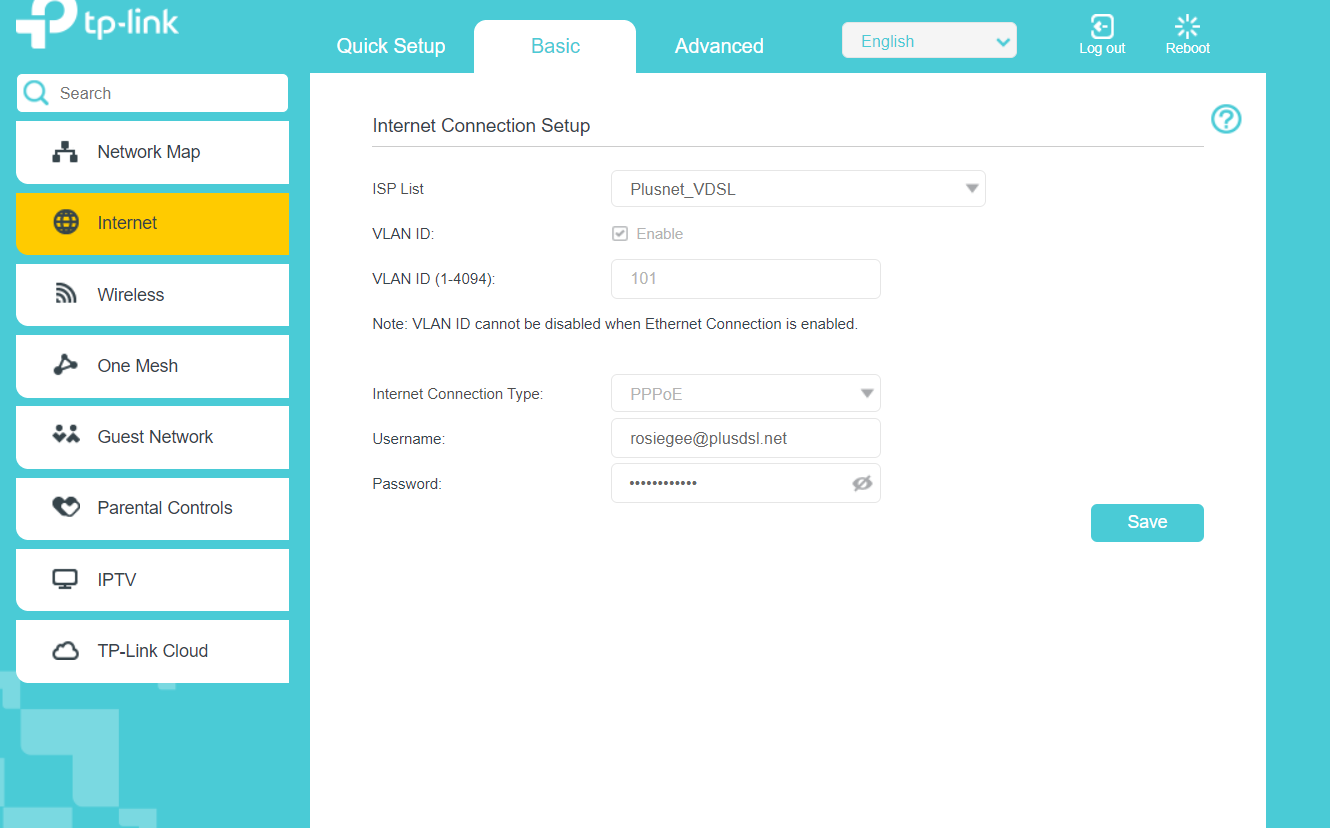Screen dimensions: 1330x828
Task: Click the Guest Network people icon
Action: coord(65,436)
